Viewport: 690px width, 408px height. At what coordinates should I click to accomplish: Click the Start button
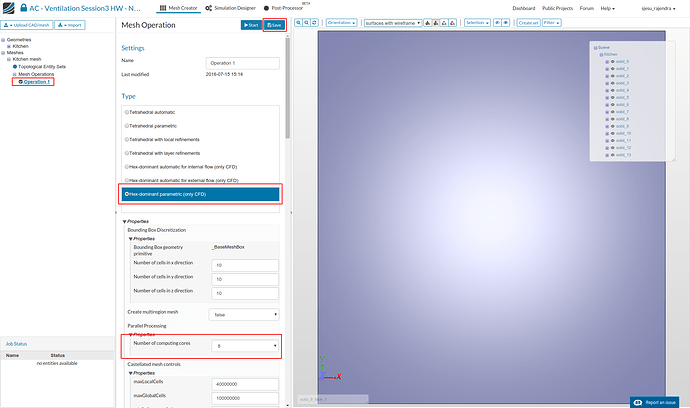pyautogui.click(x=251, y=25)
